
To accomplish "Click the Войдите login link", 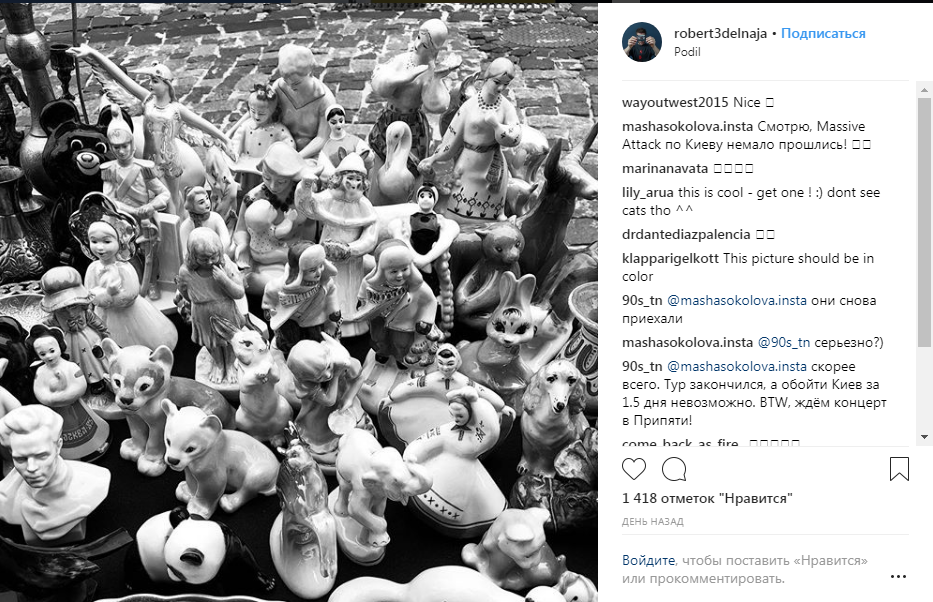I will pos(649,560).
